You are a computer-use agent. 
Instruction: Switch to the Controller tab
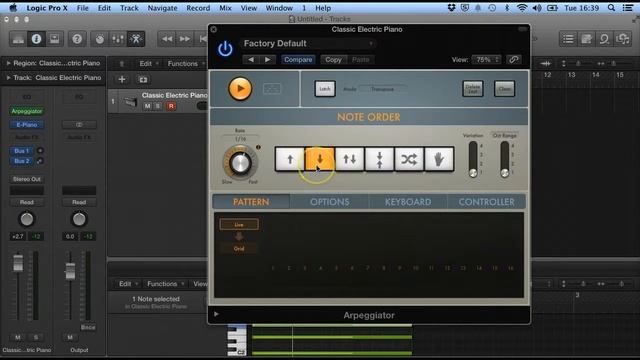coord(486,202)
